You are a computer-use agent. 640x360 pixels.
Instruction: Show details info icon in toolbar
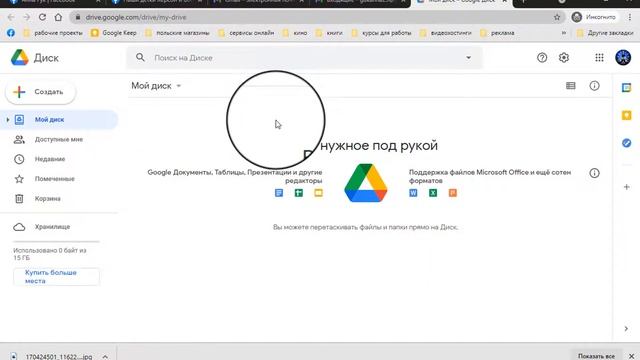point(594,86)
